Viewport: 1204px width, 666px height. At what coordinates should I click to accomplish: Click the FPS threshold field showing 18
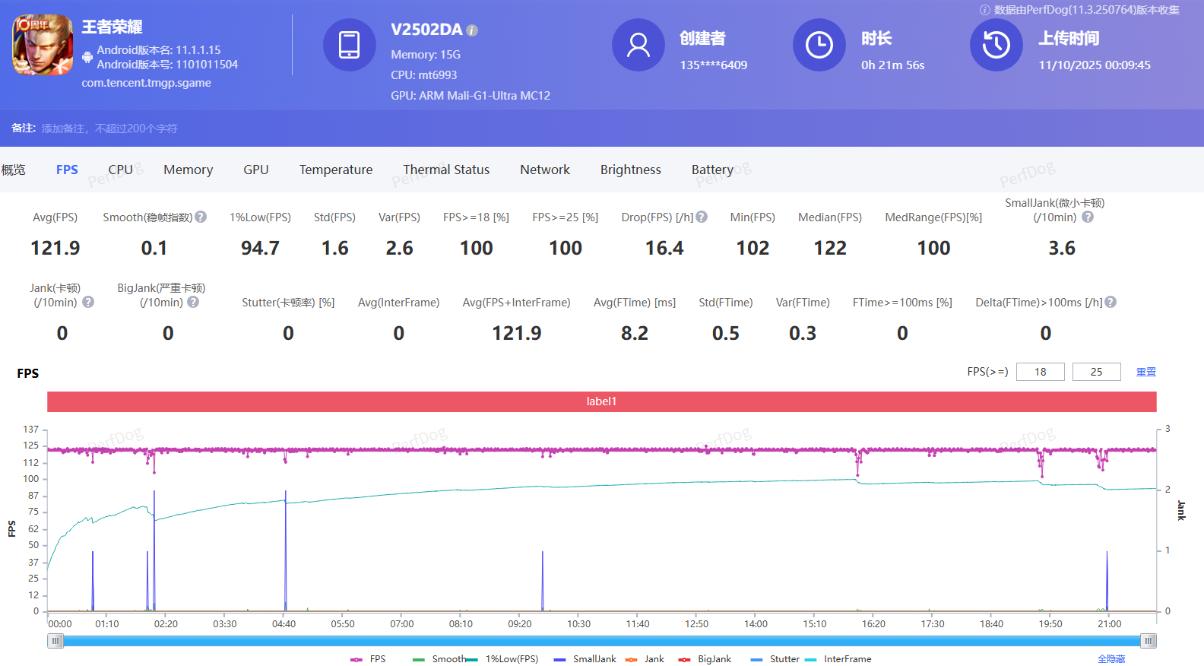(x=1040, y=372)
